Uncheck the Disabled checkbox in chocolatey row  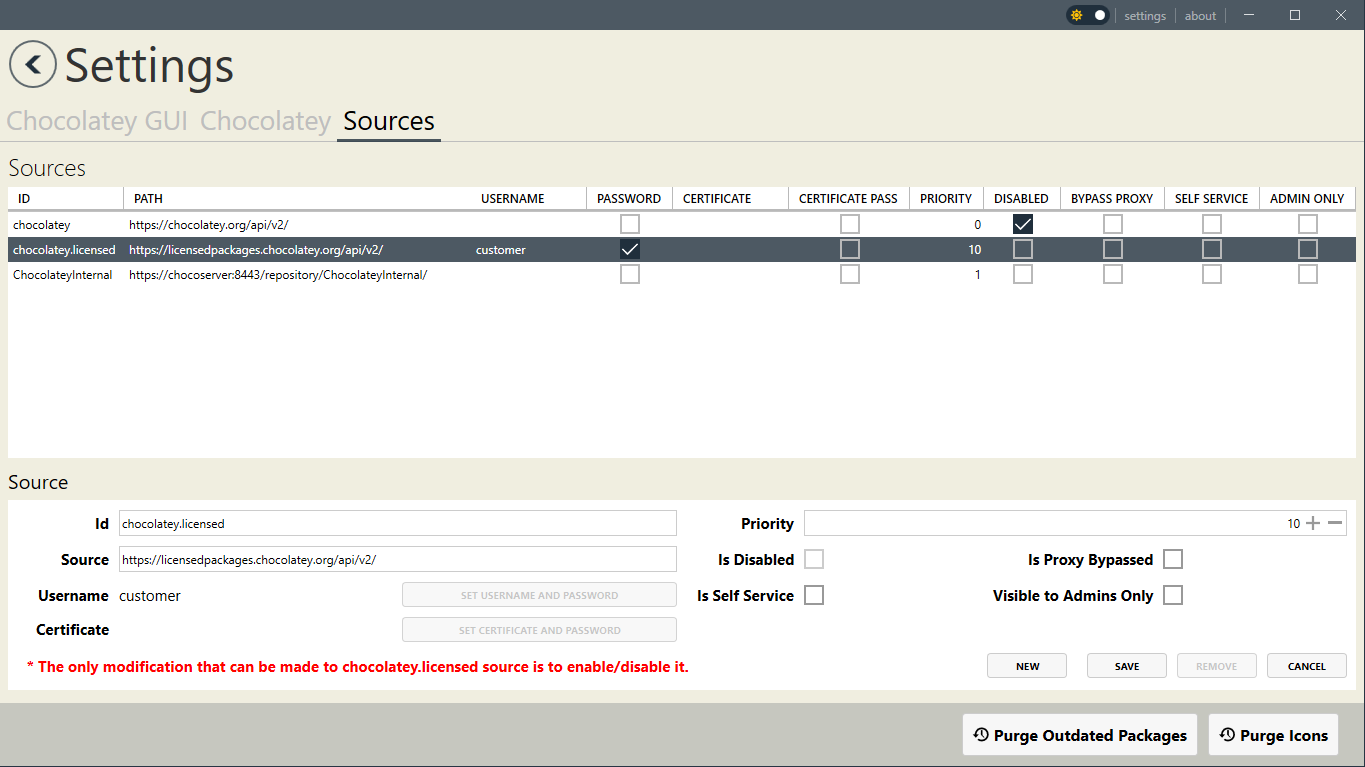point(1023,224)
